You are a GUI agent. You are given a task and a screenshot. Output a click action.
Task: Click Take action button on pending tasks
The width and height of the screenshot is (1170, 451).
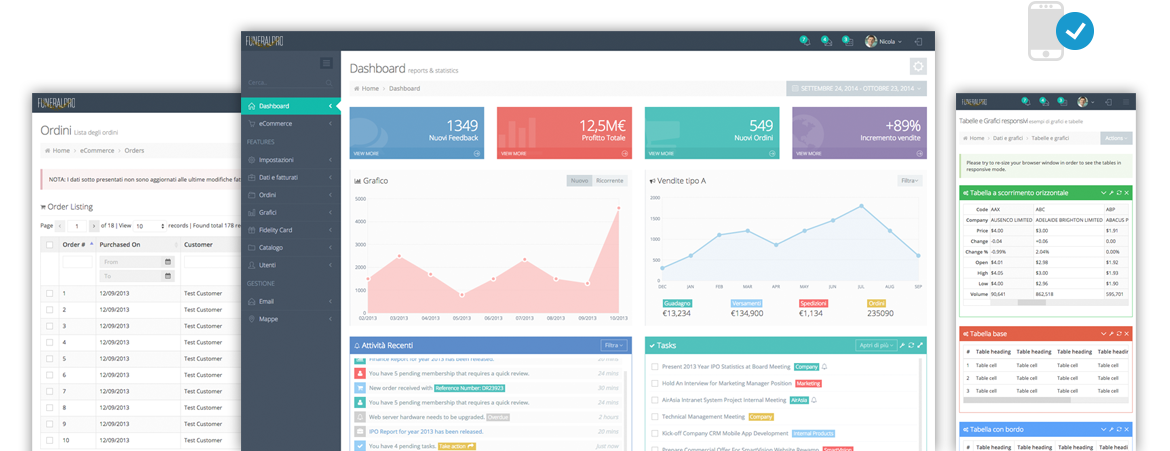[456, 446]
